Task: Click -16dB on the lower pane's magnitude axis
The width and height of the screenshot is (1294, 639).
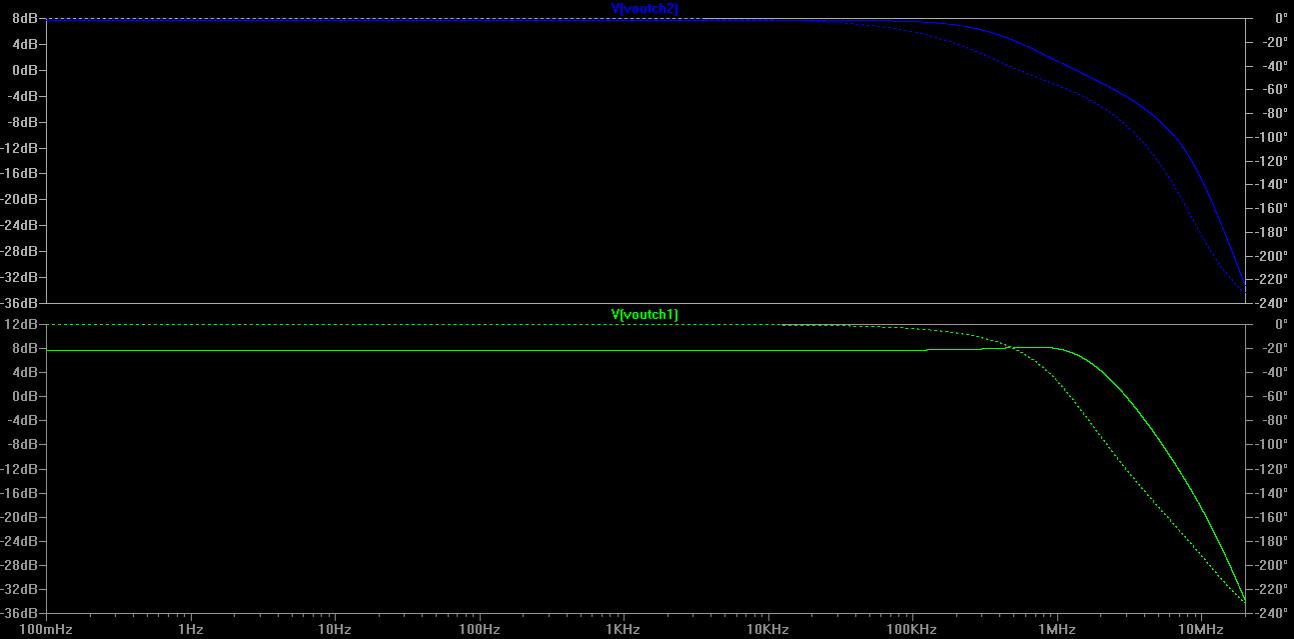Action: (21, 493)
